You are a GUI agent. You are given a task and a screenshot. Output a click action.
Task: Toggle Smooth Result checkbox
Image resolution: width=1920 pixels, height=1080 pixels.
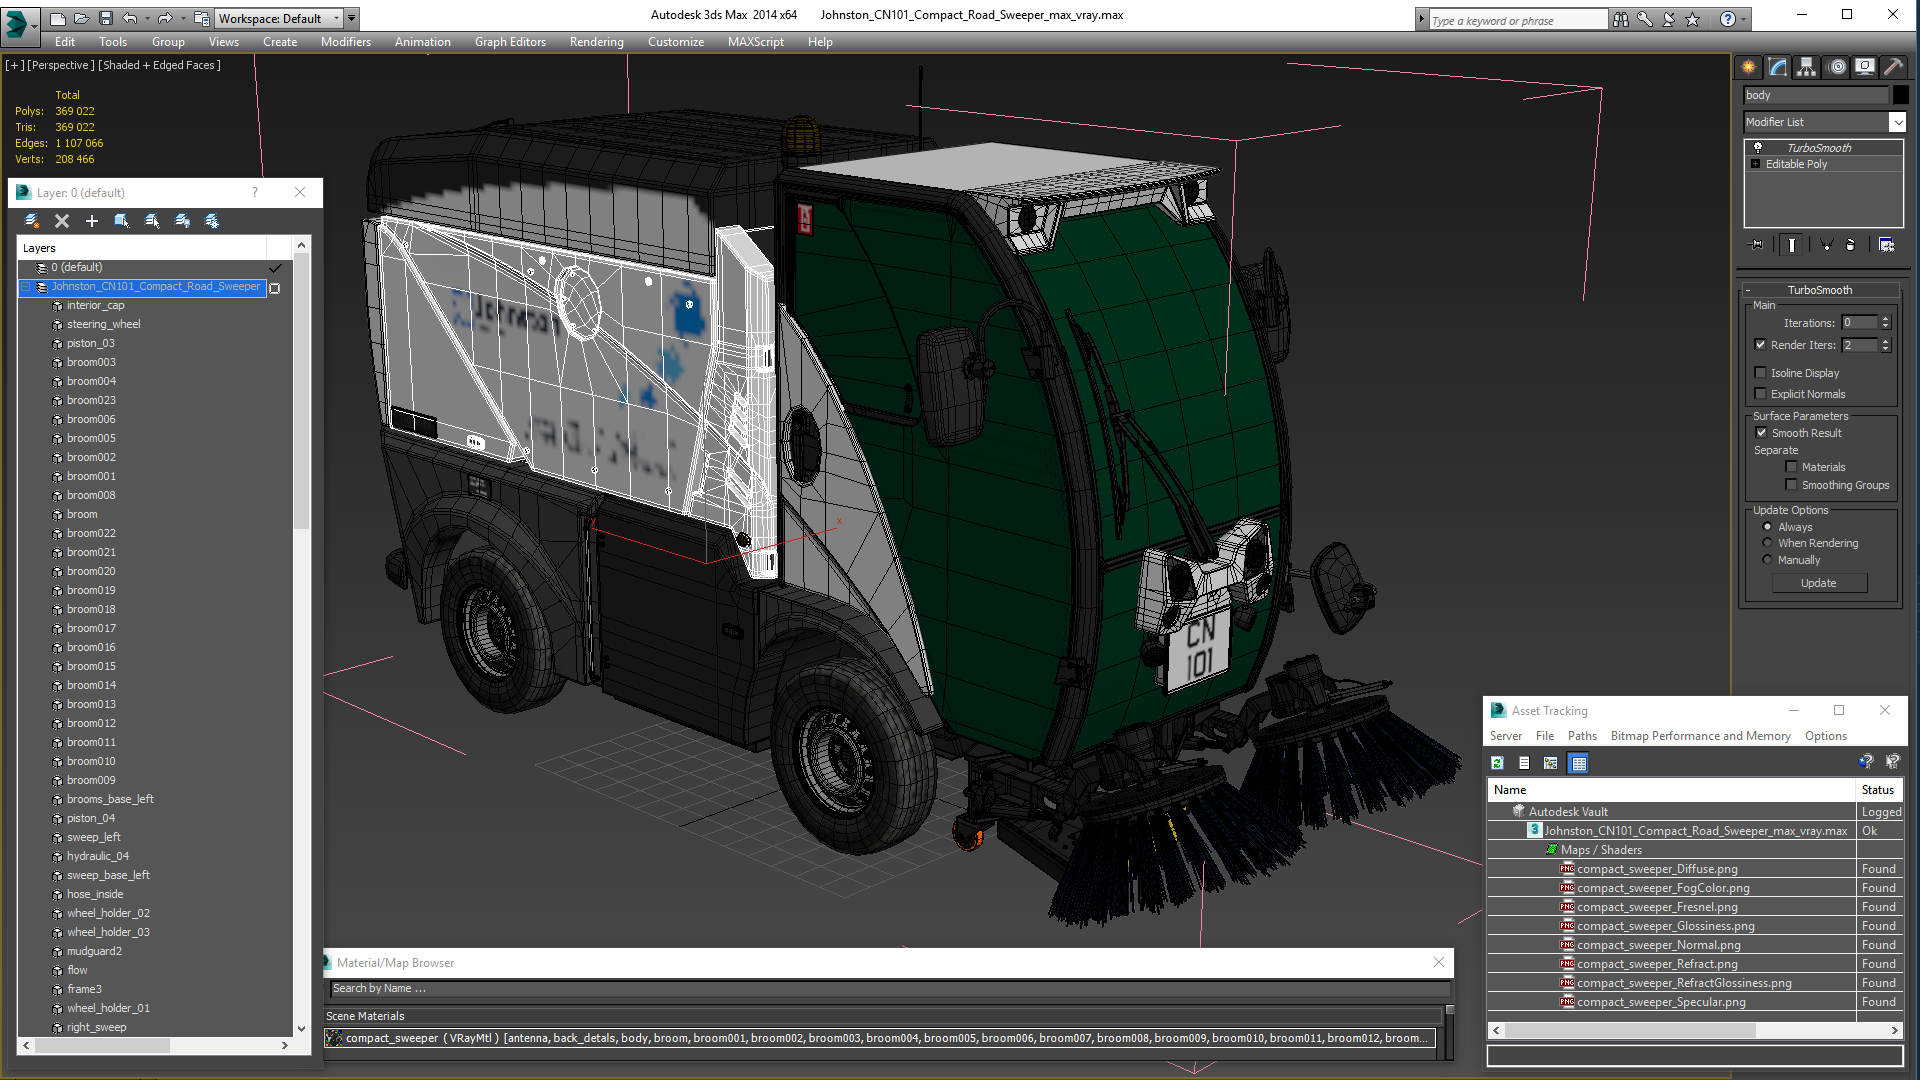click(1761, 433)
